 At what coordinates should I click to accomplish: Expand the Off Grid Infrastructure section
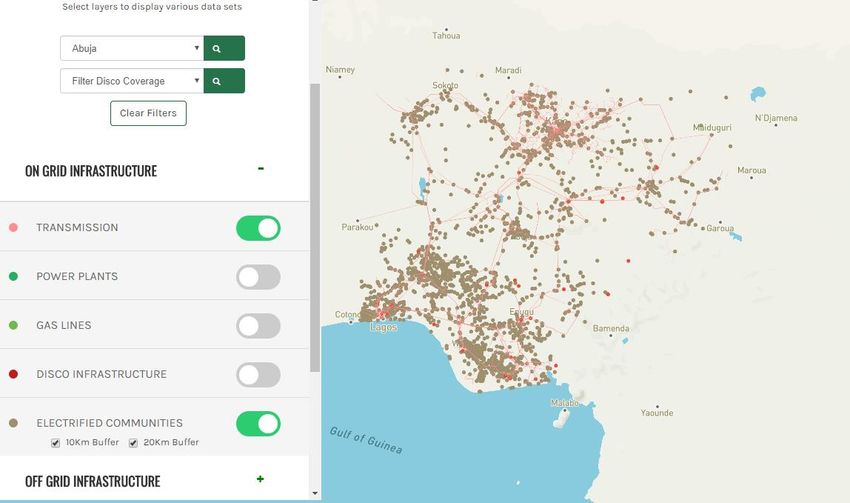click(x=260, y=479)
